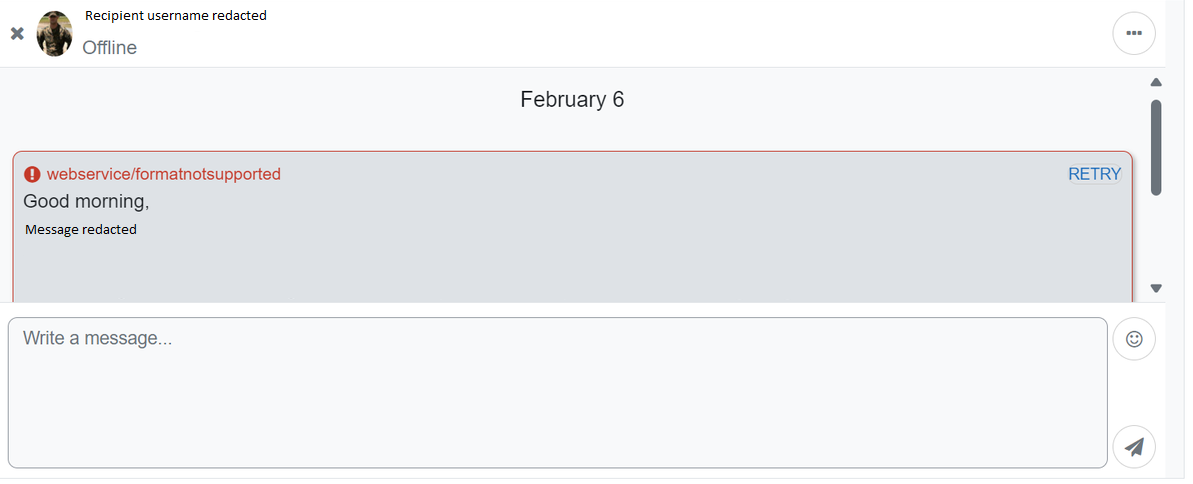This screenshot has height=484, width=1193.
Task: Click the empty area of the failed message bubble
Action: coord(572,270)
